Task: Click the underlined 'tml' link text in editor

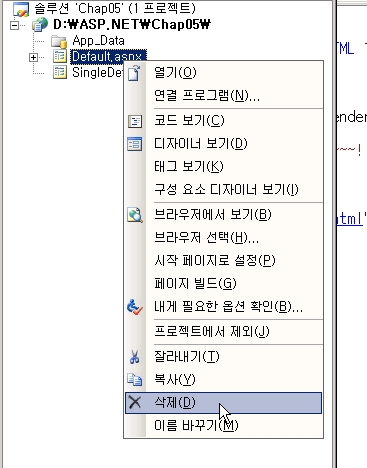Action: (349, 219)
